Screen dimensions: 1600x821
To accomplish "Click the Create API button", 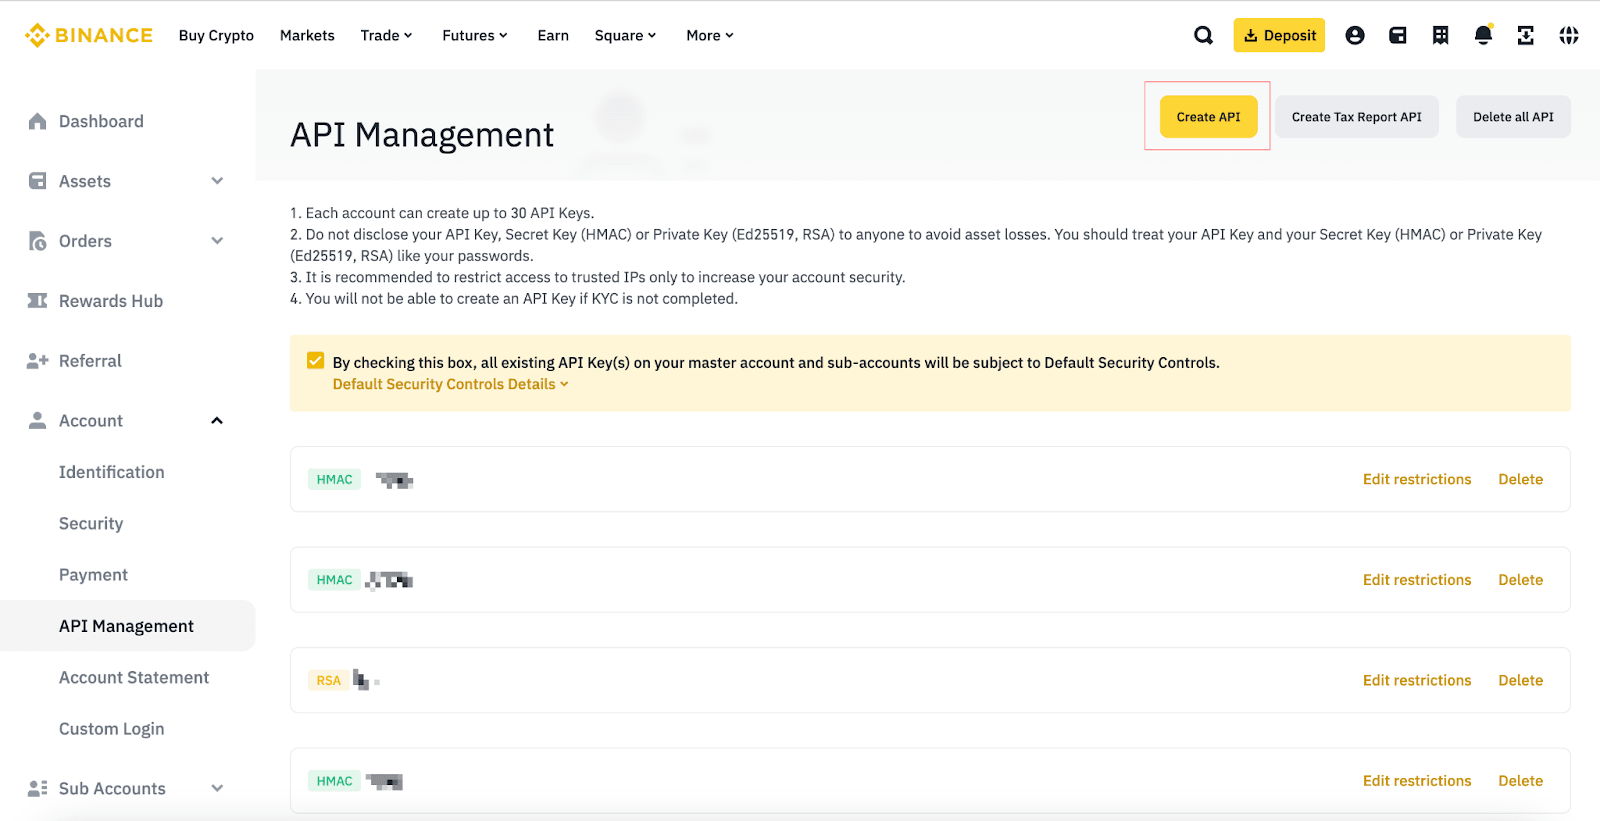I will click(1208, 117).
